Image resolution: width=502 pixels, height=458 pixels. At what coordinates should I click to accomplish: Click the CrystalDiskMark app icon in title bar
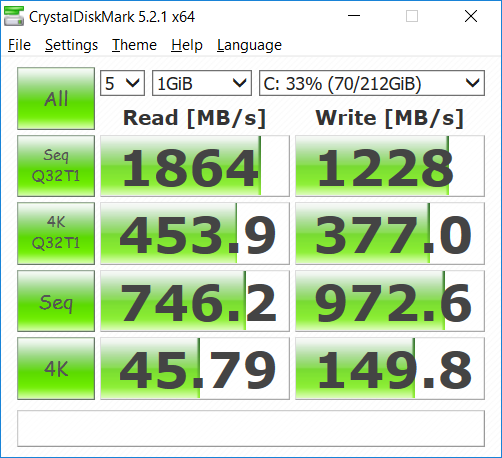click(14, 16)
